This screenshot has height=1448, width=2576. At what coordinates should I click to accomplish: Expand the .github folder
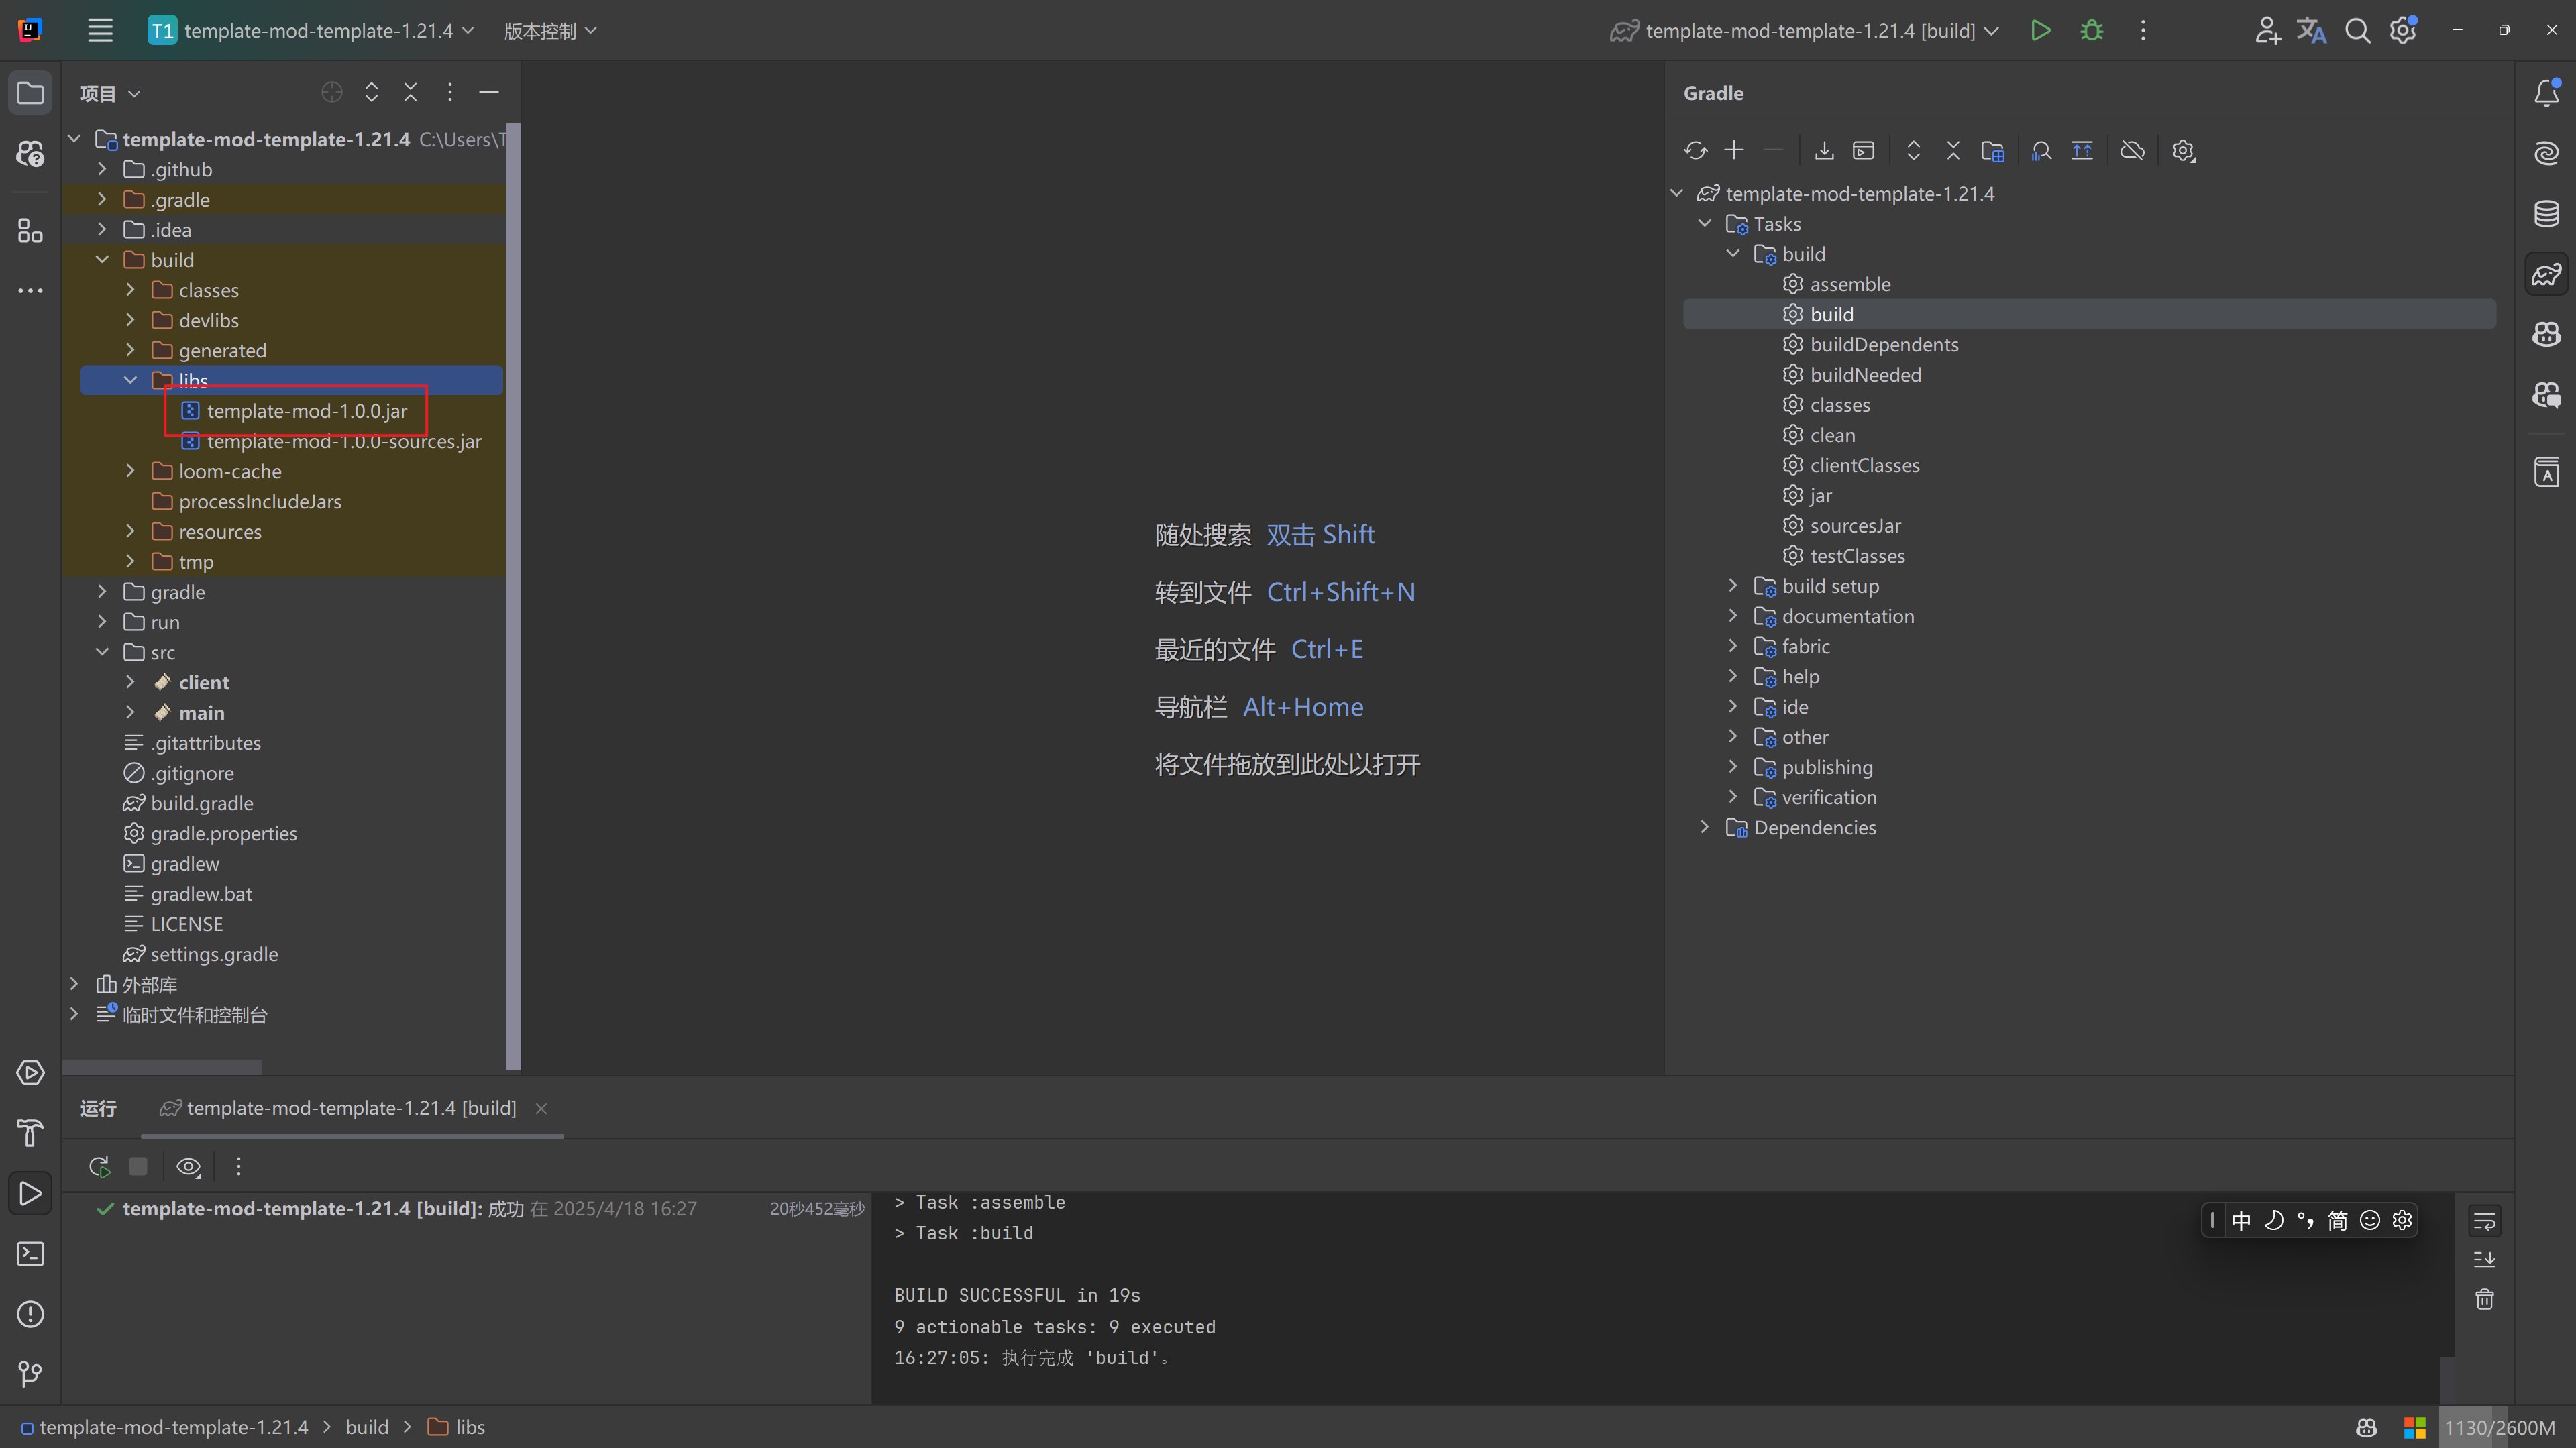[x=102, y=169]
